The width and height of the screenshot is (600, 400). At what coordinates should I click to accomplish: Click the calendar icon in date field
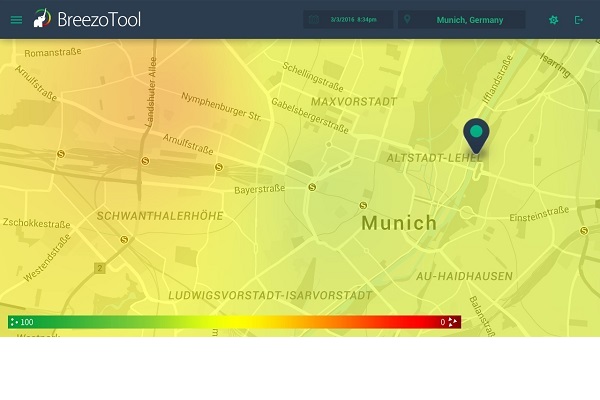tap(314, 20)
